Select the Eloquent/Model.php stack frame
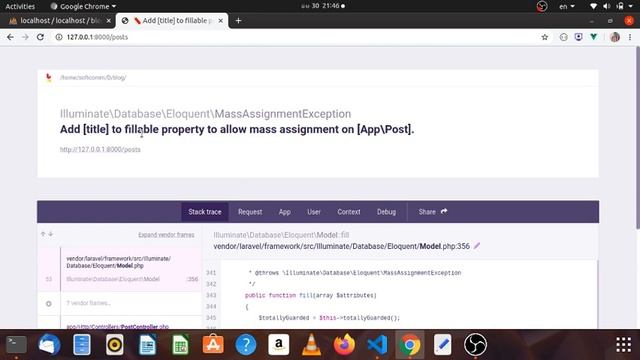 coord(120,269)
